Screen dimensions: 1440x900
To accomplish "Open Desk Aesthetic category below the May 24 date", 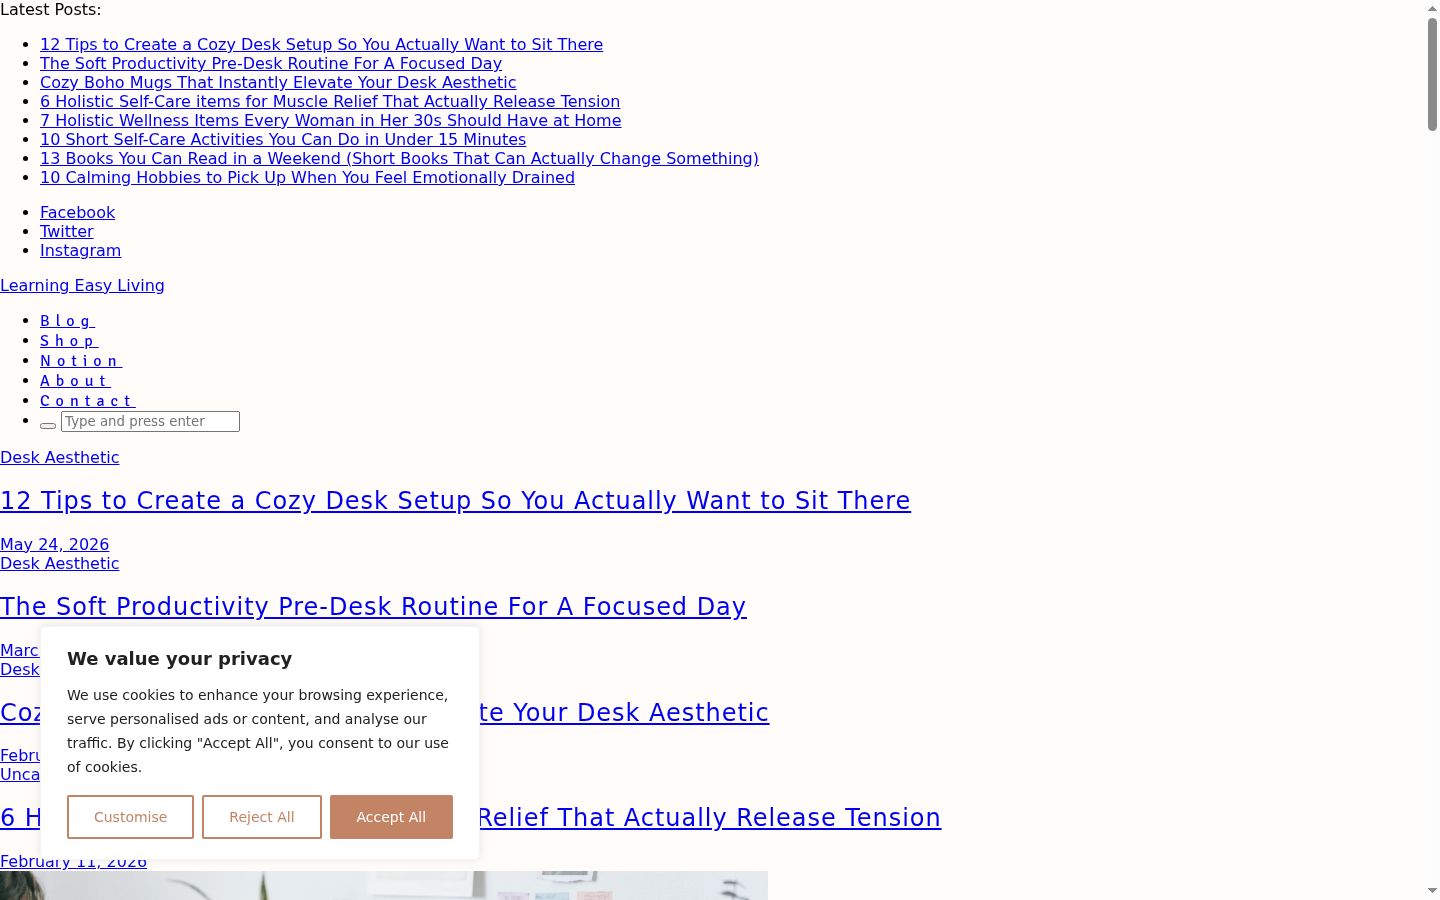I will pyautogui.click(x=59, y=563).
